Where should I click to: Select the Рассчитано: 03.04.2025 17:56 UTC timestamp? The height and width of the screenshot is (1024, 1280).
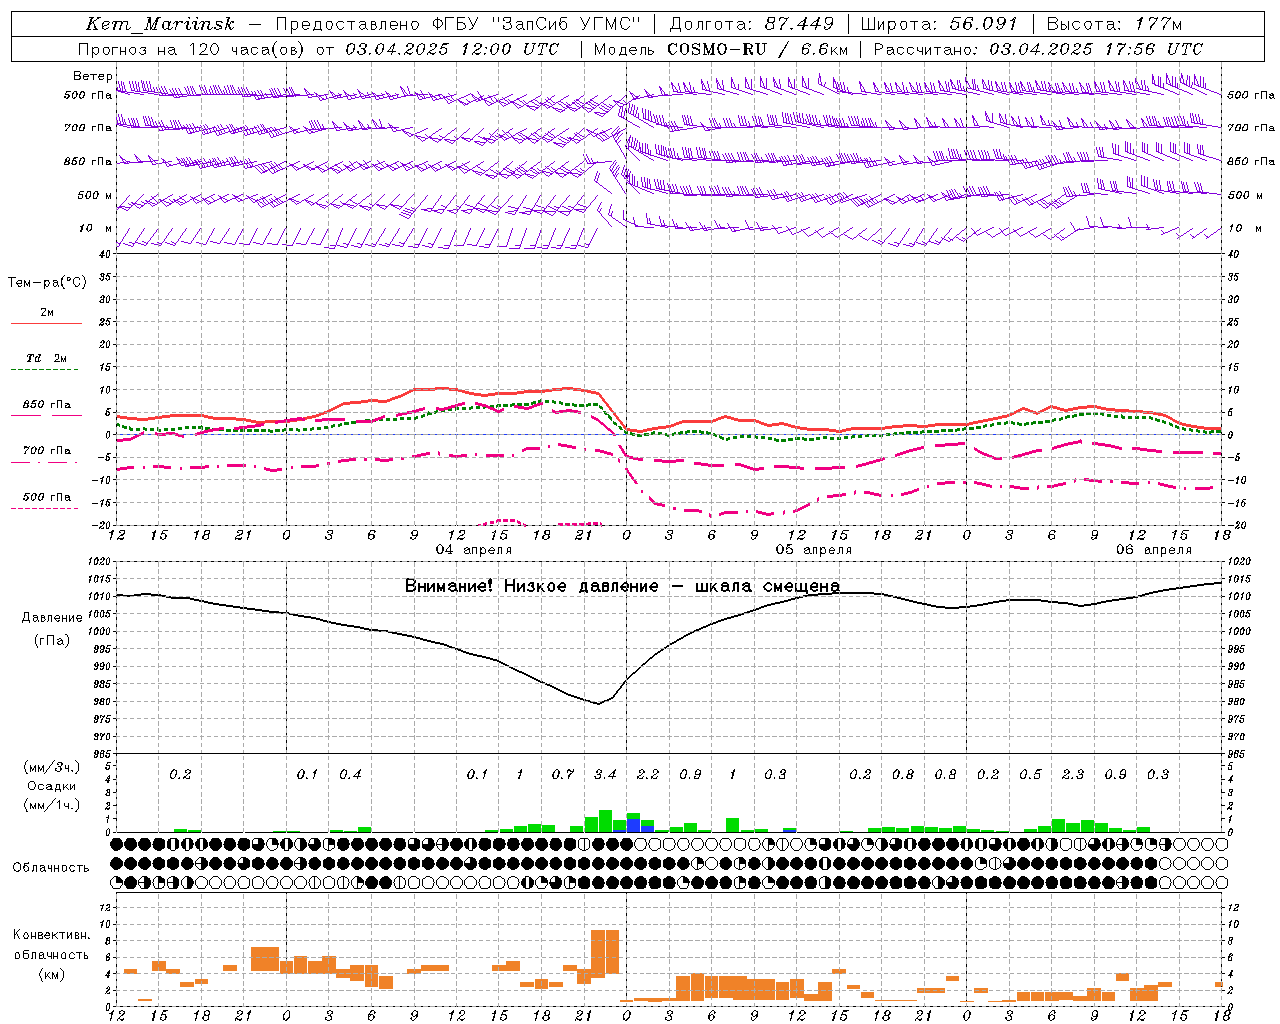[1038, 49]
